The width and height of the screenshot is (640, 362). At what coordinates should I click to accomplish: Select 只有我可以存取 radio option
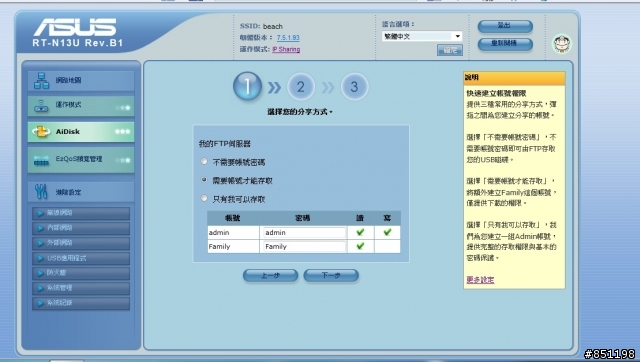click(204, 198)
